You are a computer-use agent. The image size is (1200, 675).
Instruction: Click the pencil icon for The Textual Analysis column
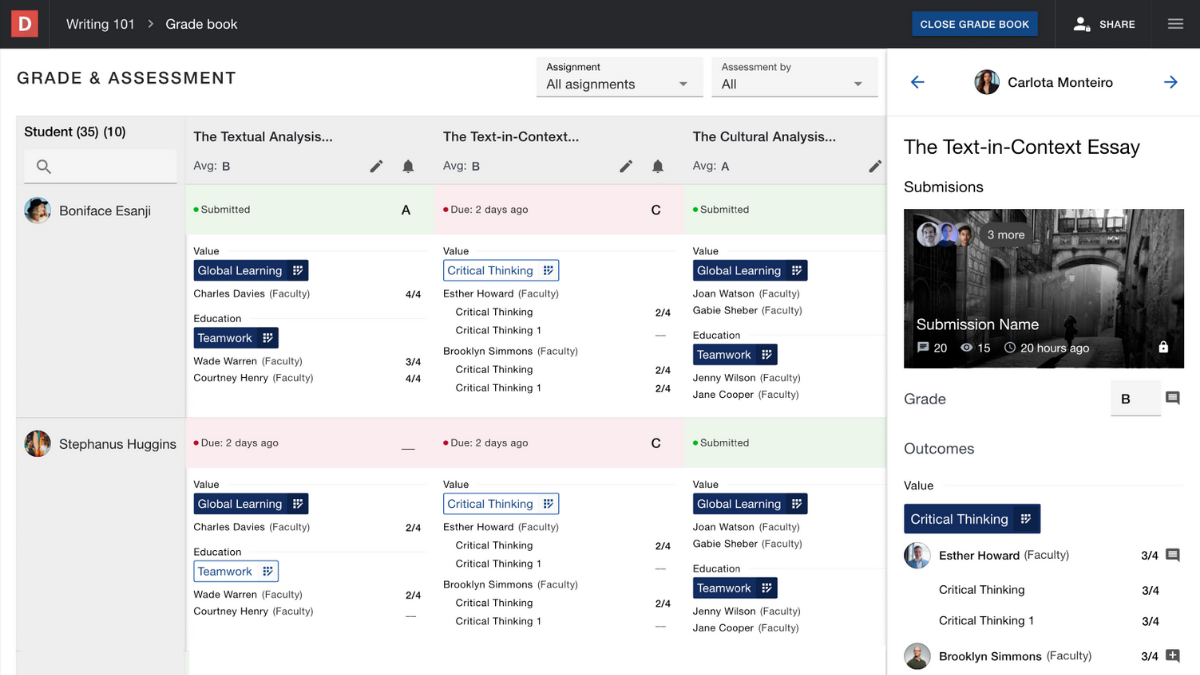click(376, 166)
